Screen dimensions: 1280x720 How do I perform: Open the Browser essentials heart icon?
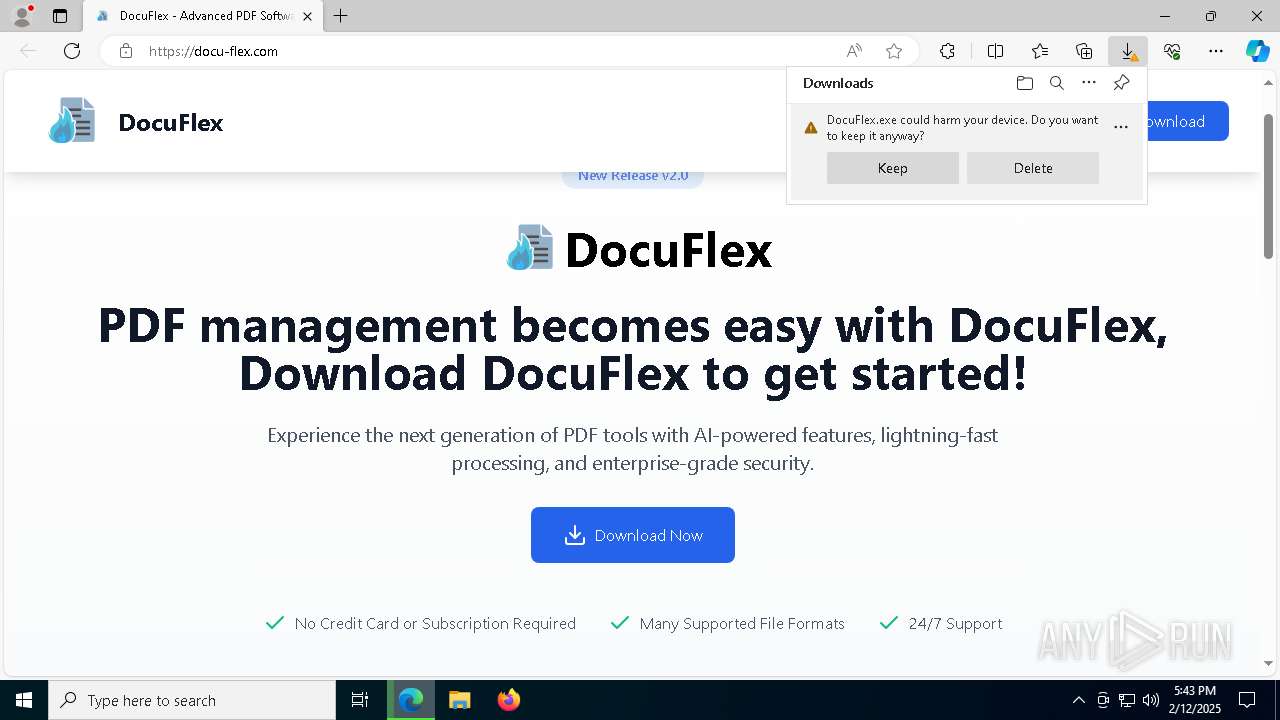click(1172, 51)
